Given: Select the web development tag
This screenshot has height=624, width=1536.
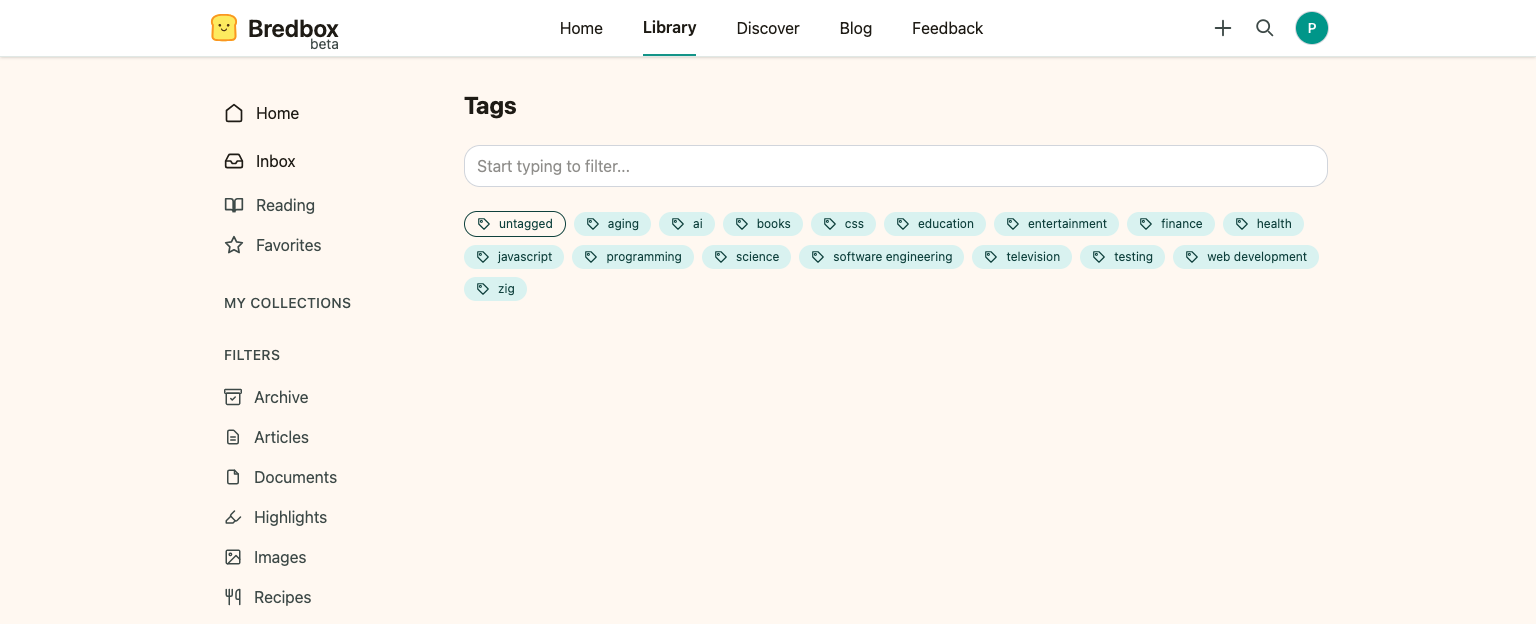Looking at the screenshot, I should click(x=1246, y=257).
